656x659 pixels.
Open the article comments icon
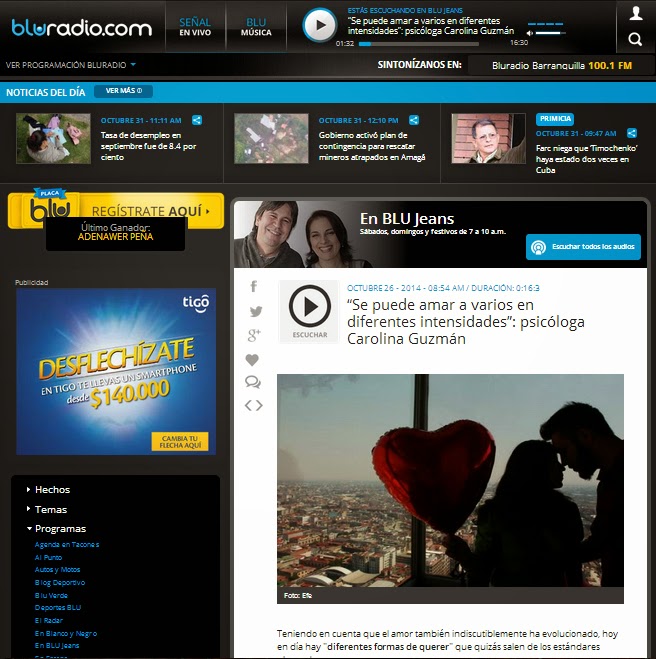point(253,382)
